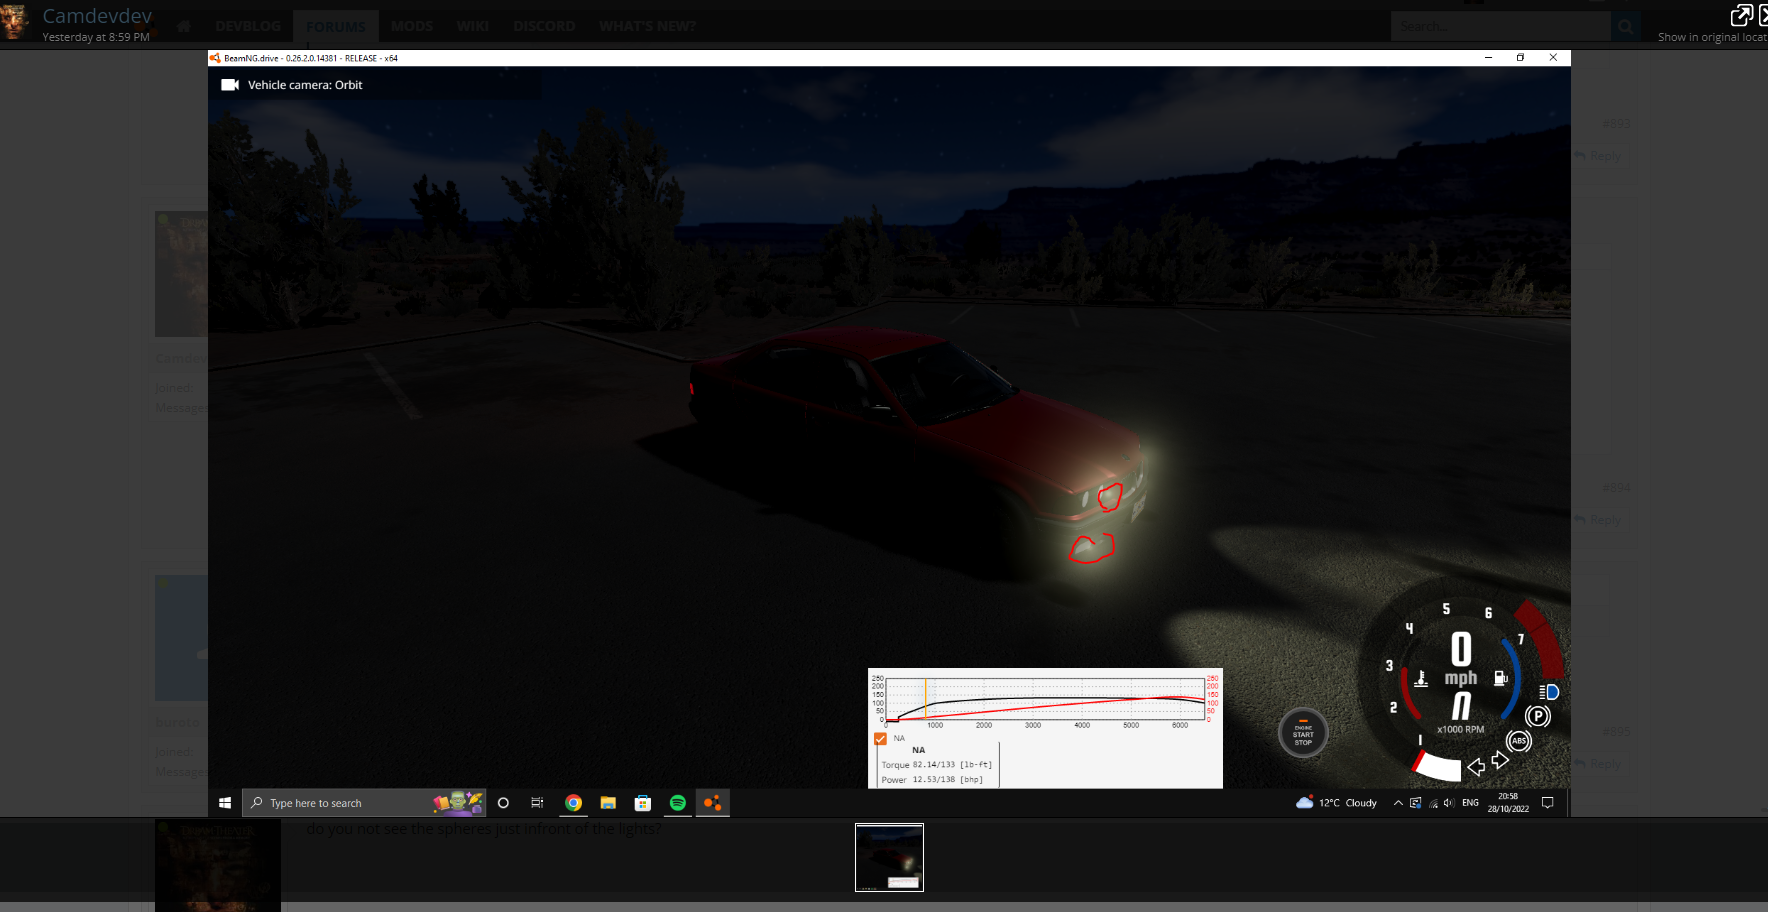
Task: Open the WIKI nav item
Action: 473,26
